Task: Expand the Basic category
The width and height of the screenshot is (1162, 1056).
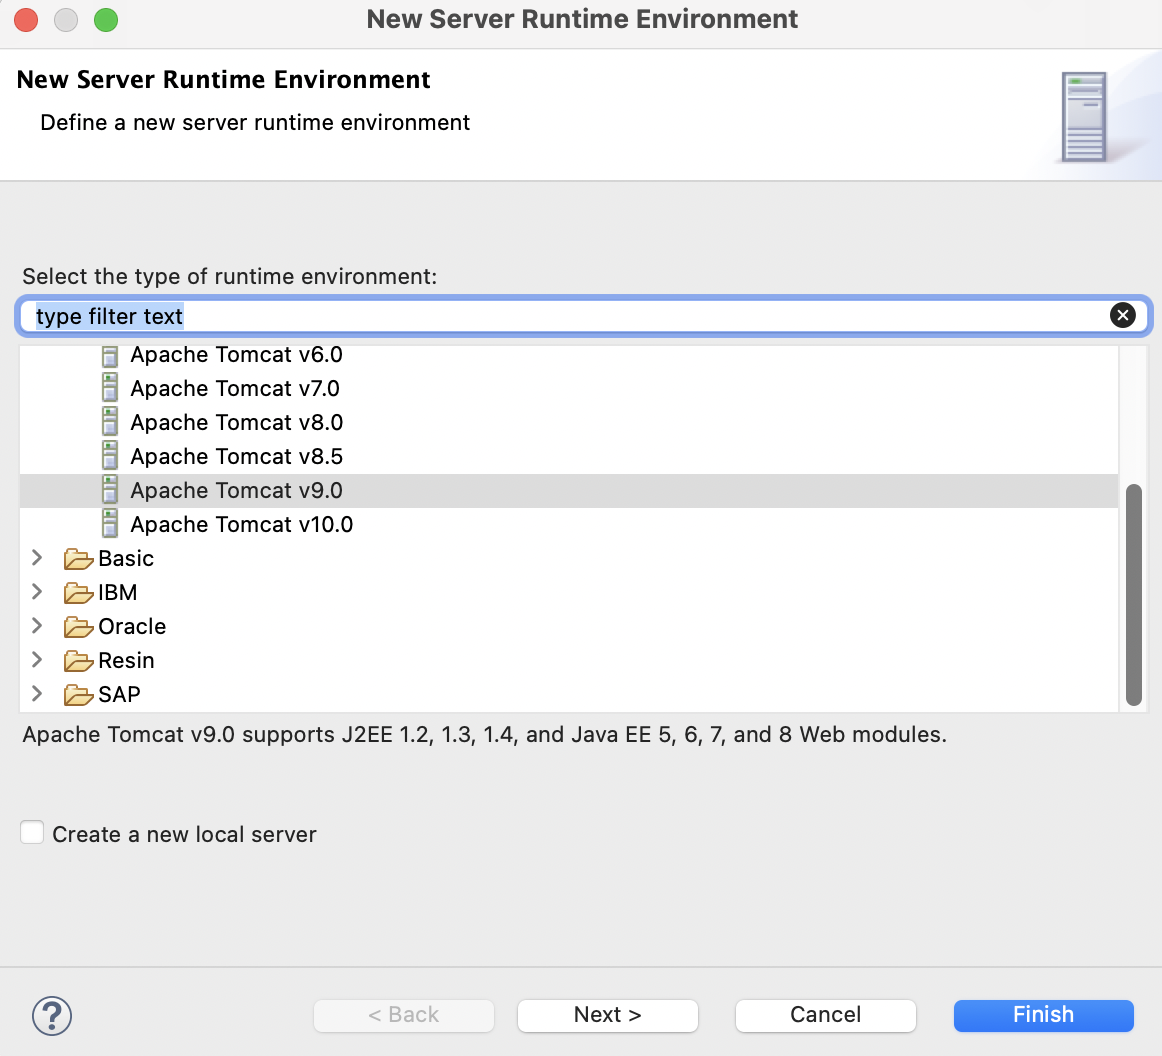Action: coord(37,558)
